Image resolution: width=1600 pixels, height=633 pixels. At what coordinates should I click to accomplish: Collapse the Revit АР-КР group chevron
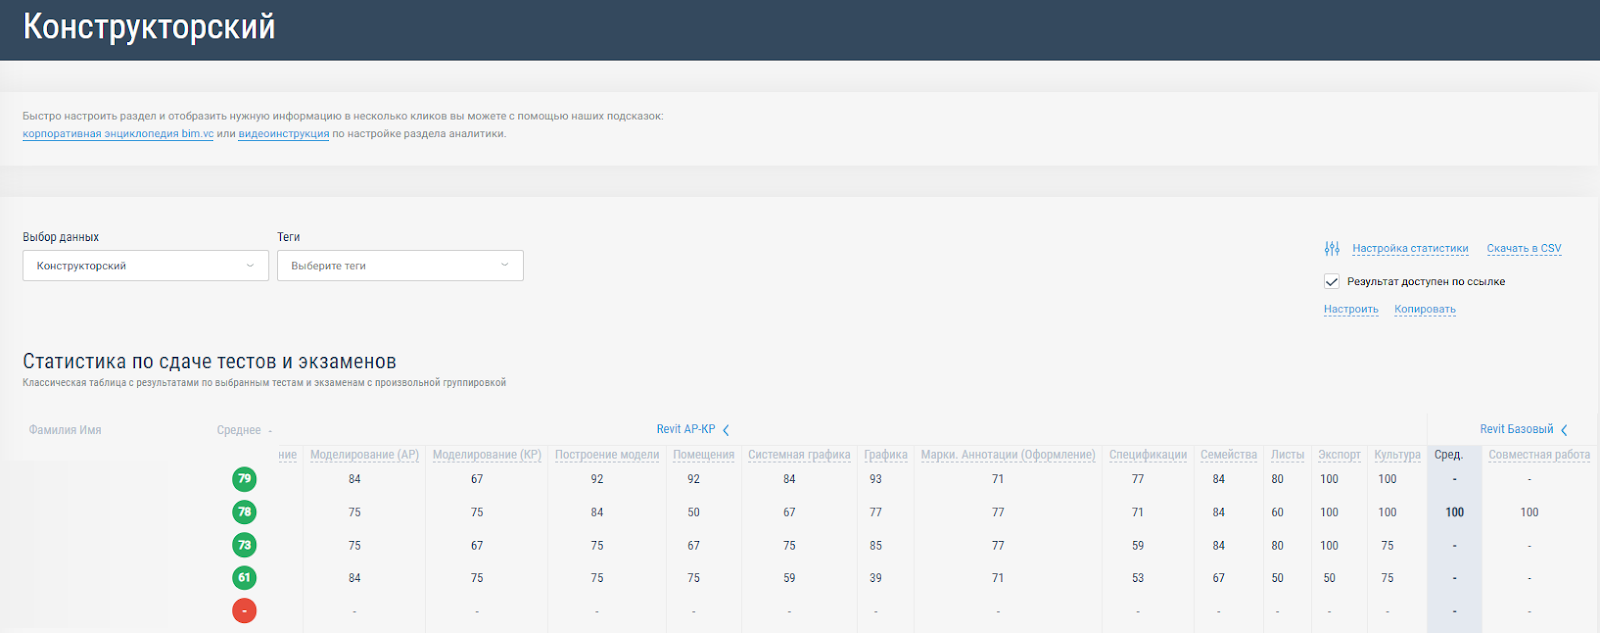coord(726,430)
